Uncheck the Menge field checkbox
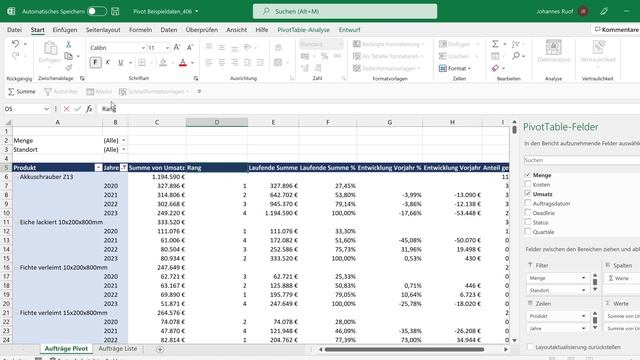The image size is (640, 360). point(528,175)
